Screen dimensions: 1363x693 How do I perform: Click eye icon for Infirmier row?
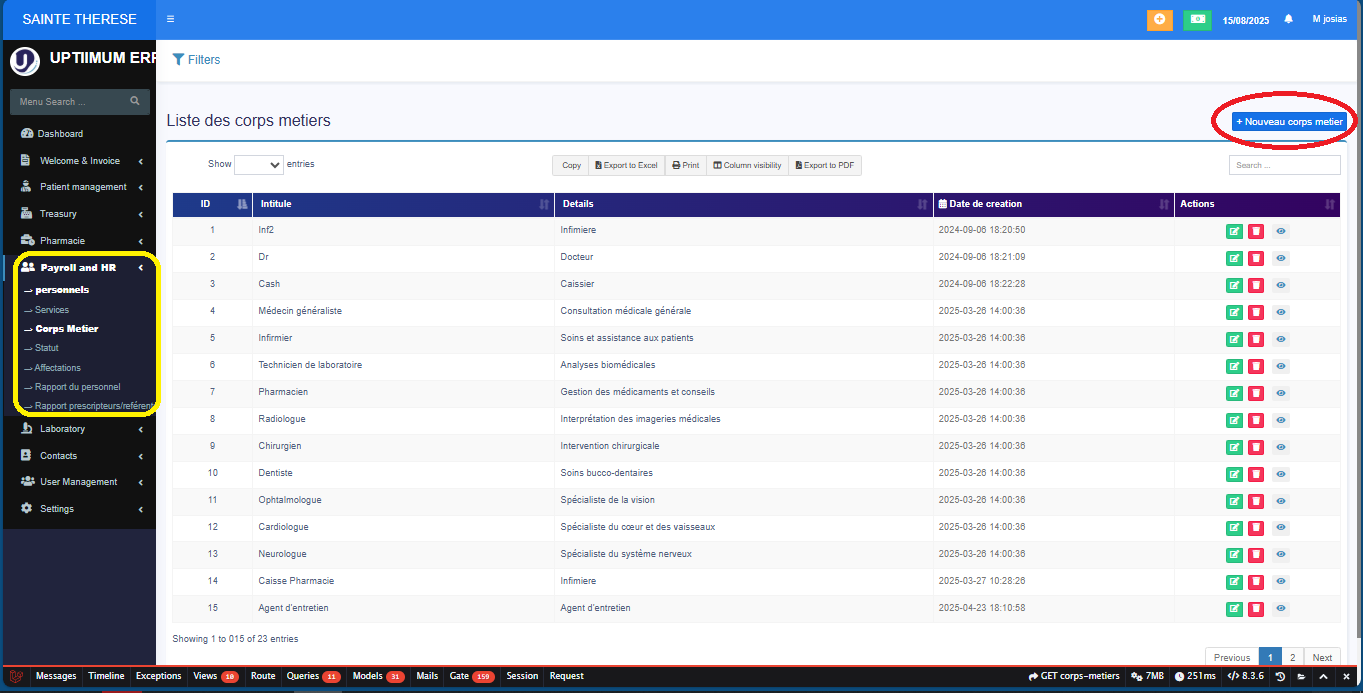tap(1280, 339)
